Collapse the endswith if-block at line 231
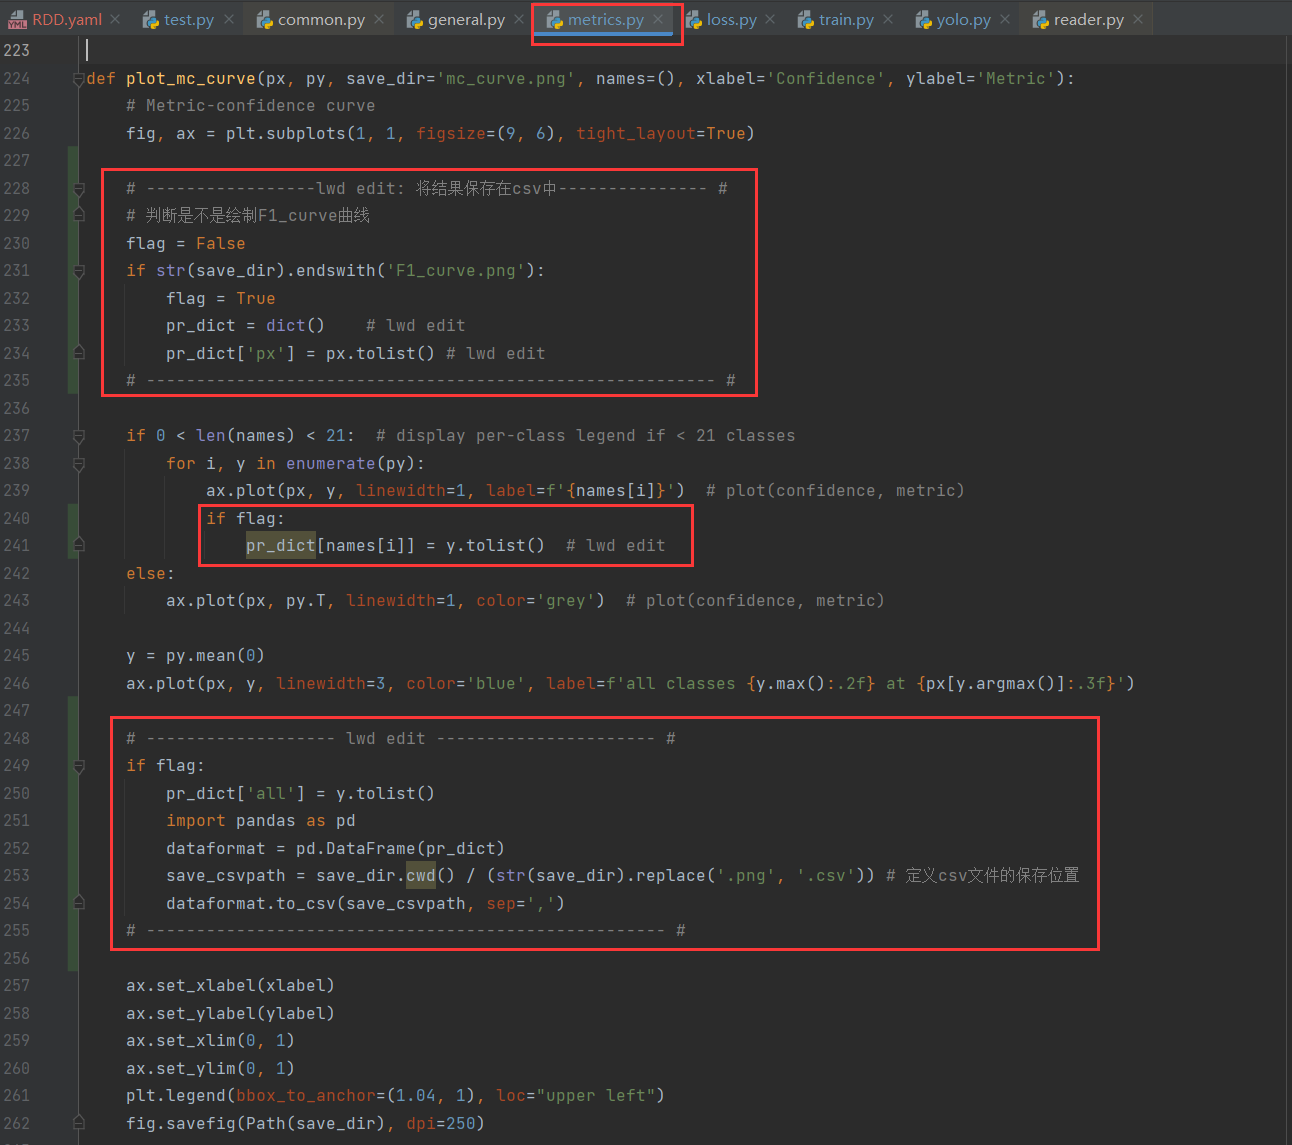The height and width of the screenshot is (1145, 1292). click(79, 270)
